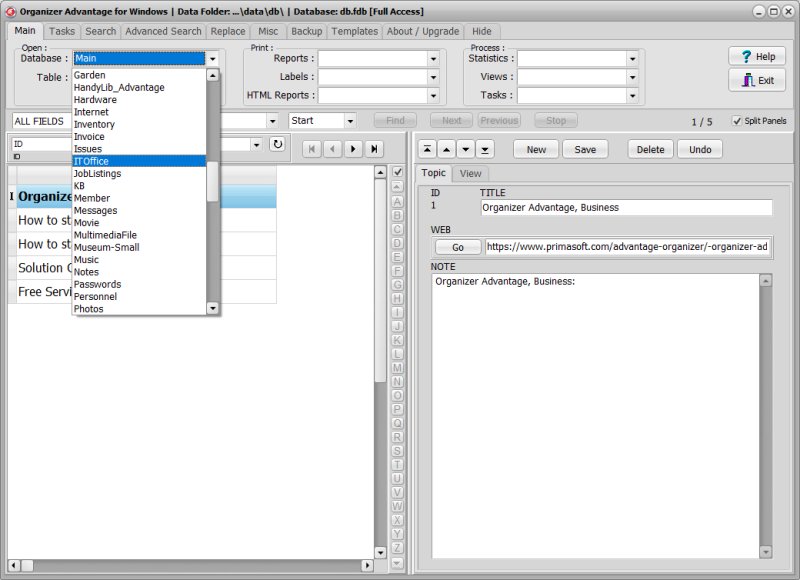Open the ID sort field dropdown arrow
Image resolution: width=800 pixels, height=580 pixels.
(256, 144)
